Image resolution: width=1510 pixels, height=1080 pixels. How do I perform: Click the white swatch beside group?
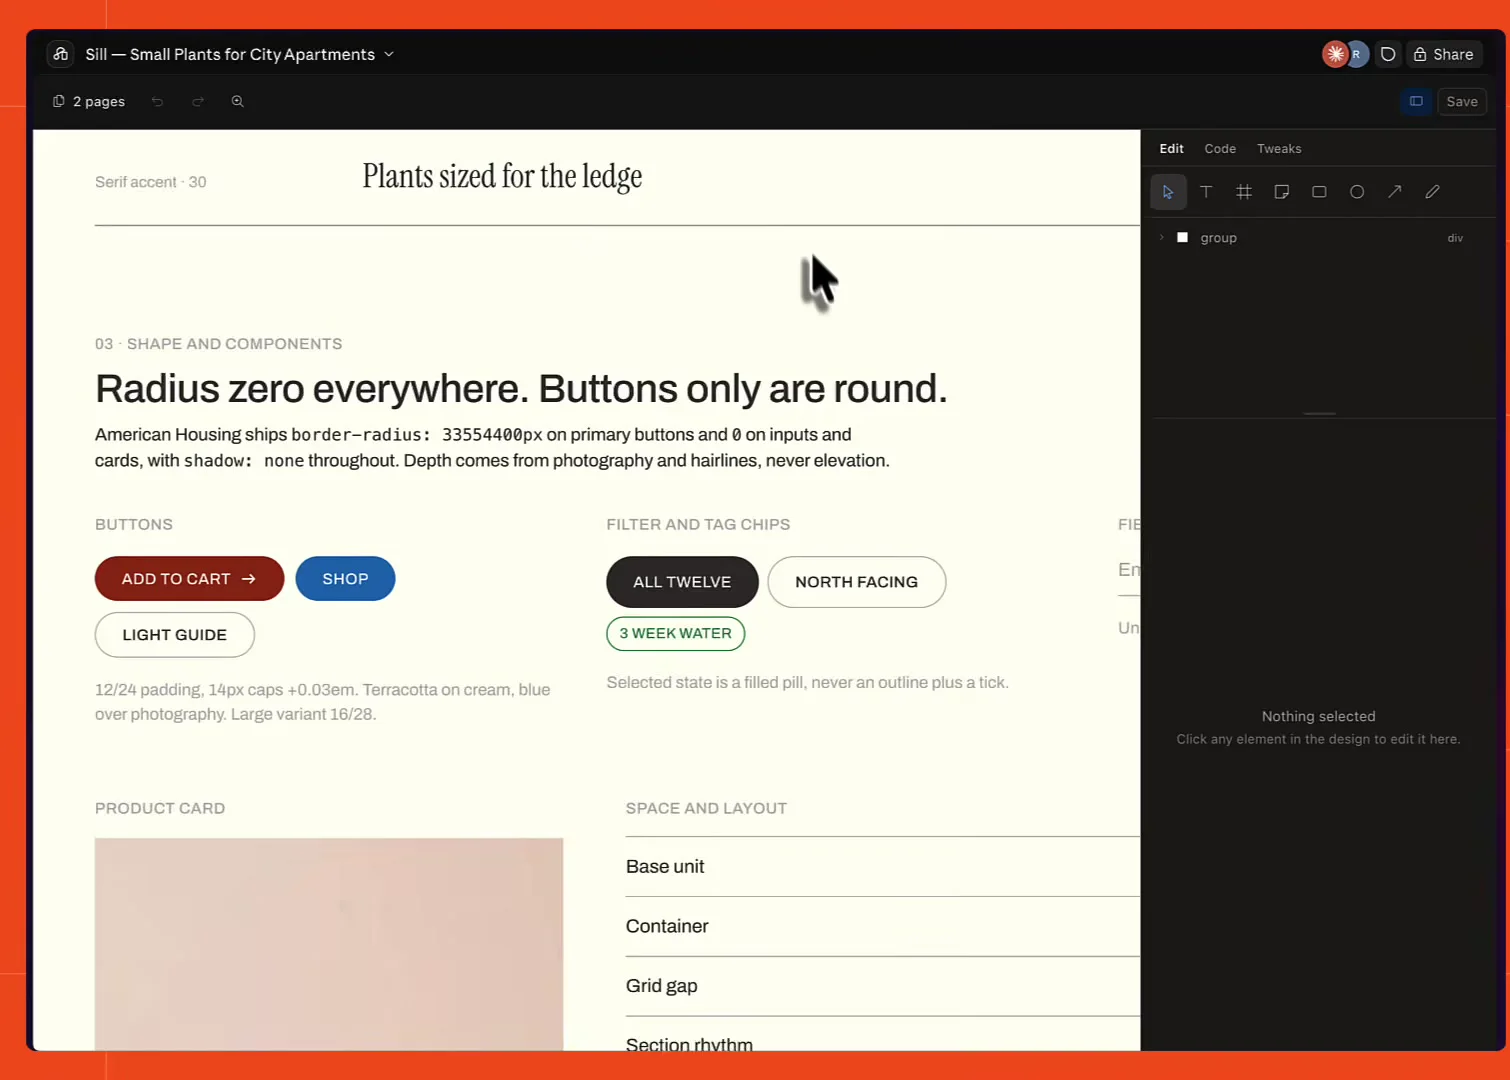pos(1182,238)
